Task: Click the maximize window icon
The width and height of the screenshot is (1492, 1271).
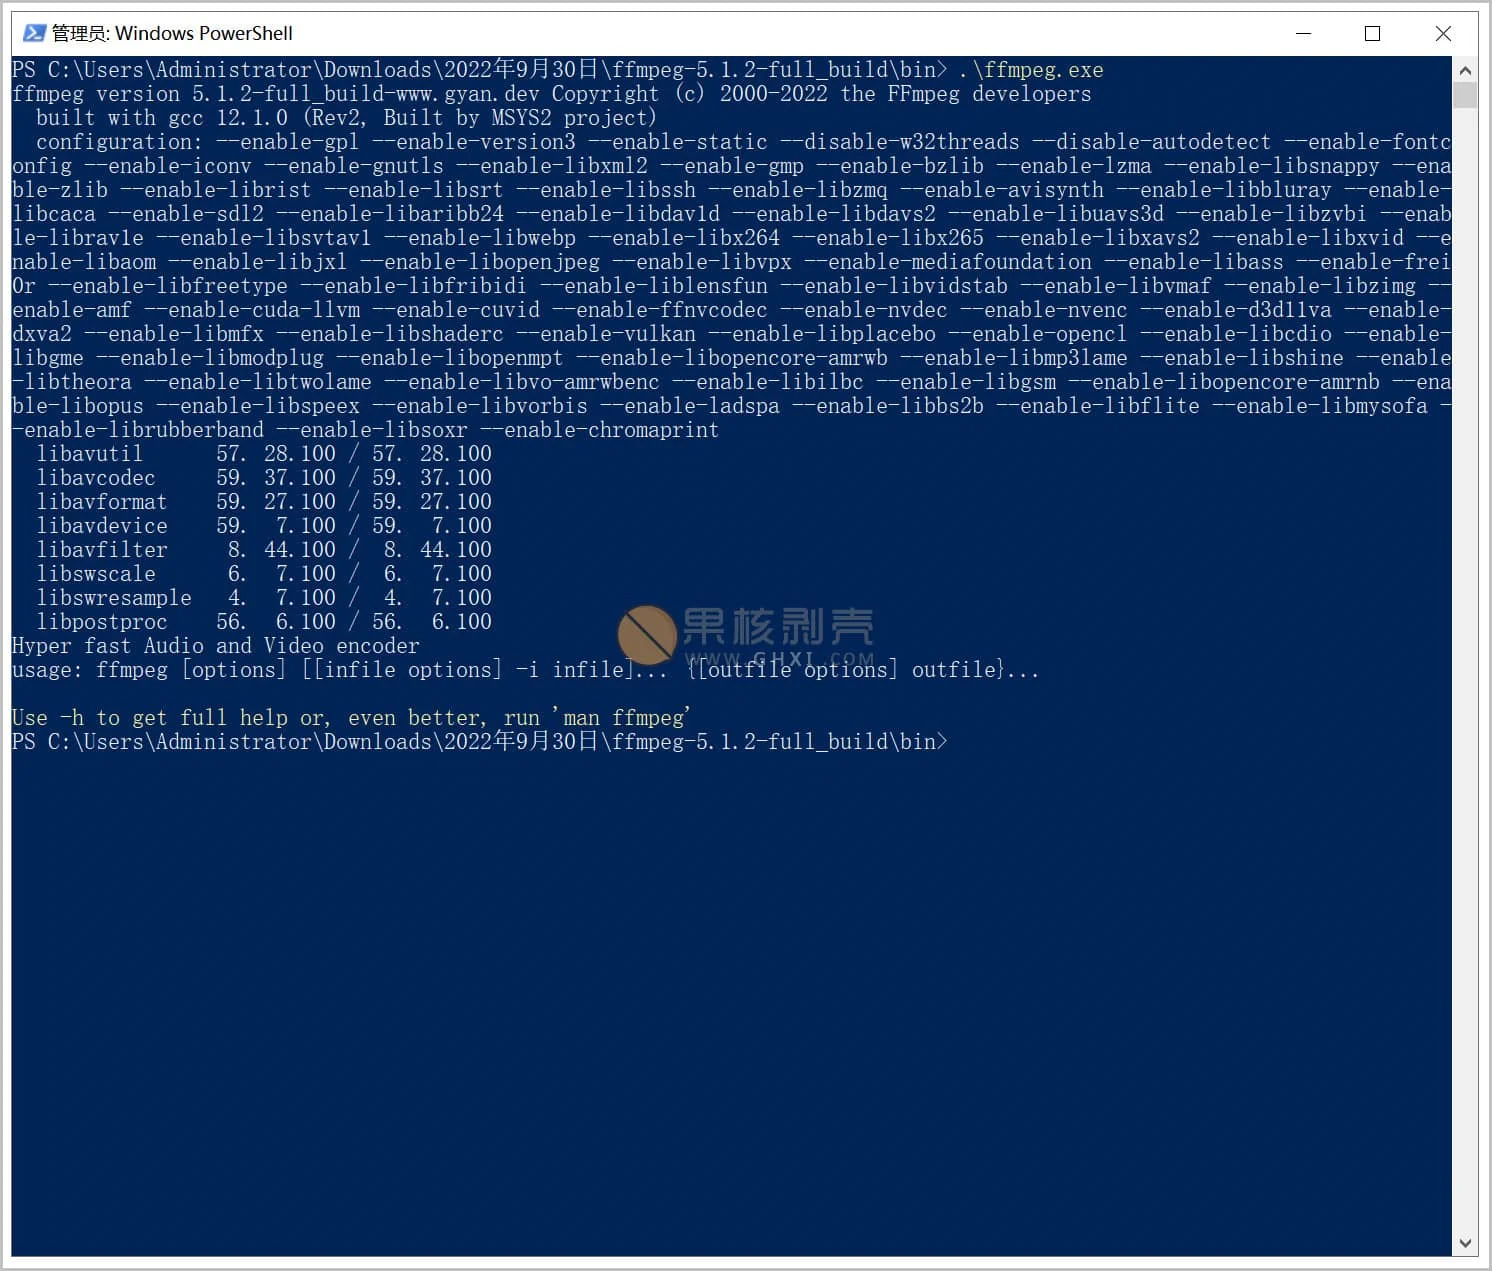Action: [x=1372, y=33]
